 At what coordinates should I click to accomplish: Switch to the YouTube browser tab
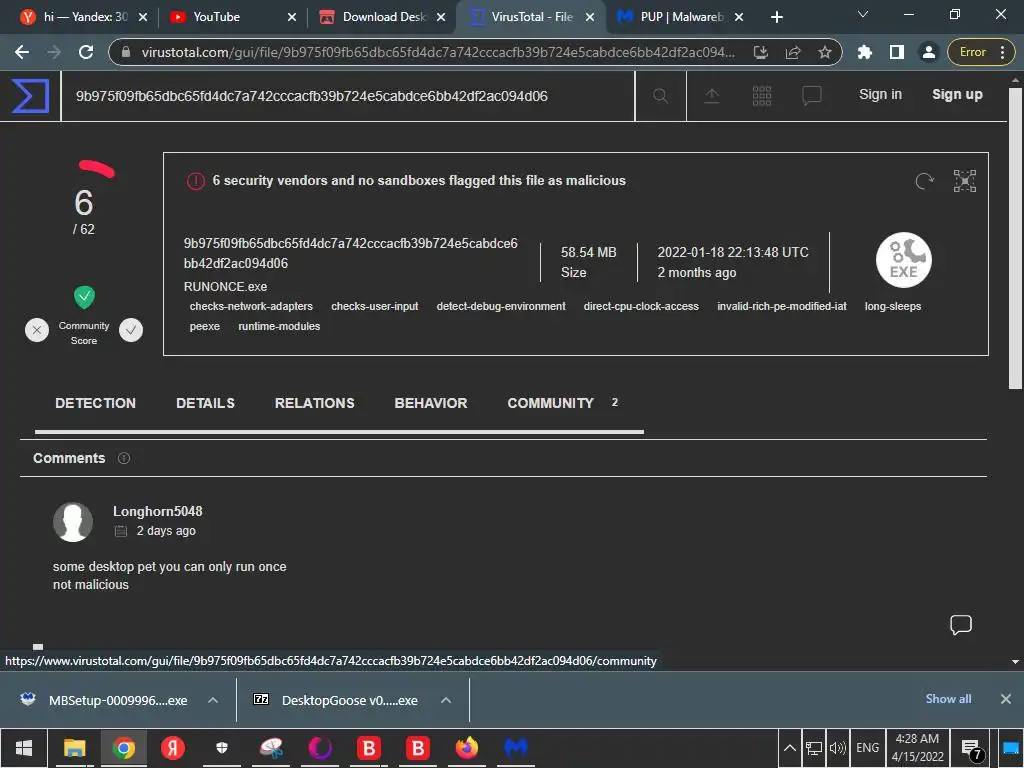tap(232, 17)
